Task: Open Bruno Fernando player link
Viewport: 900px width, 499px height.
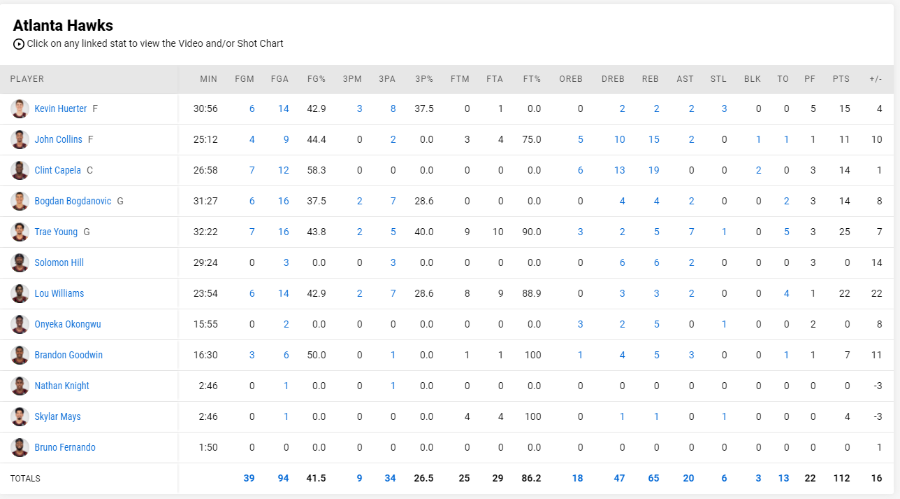Action: (x=65, y=447)
